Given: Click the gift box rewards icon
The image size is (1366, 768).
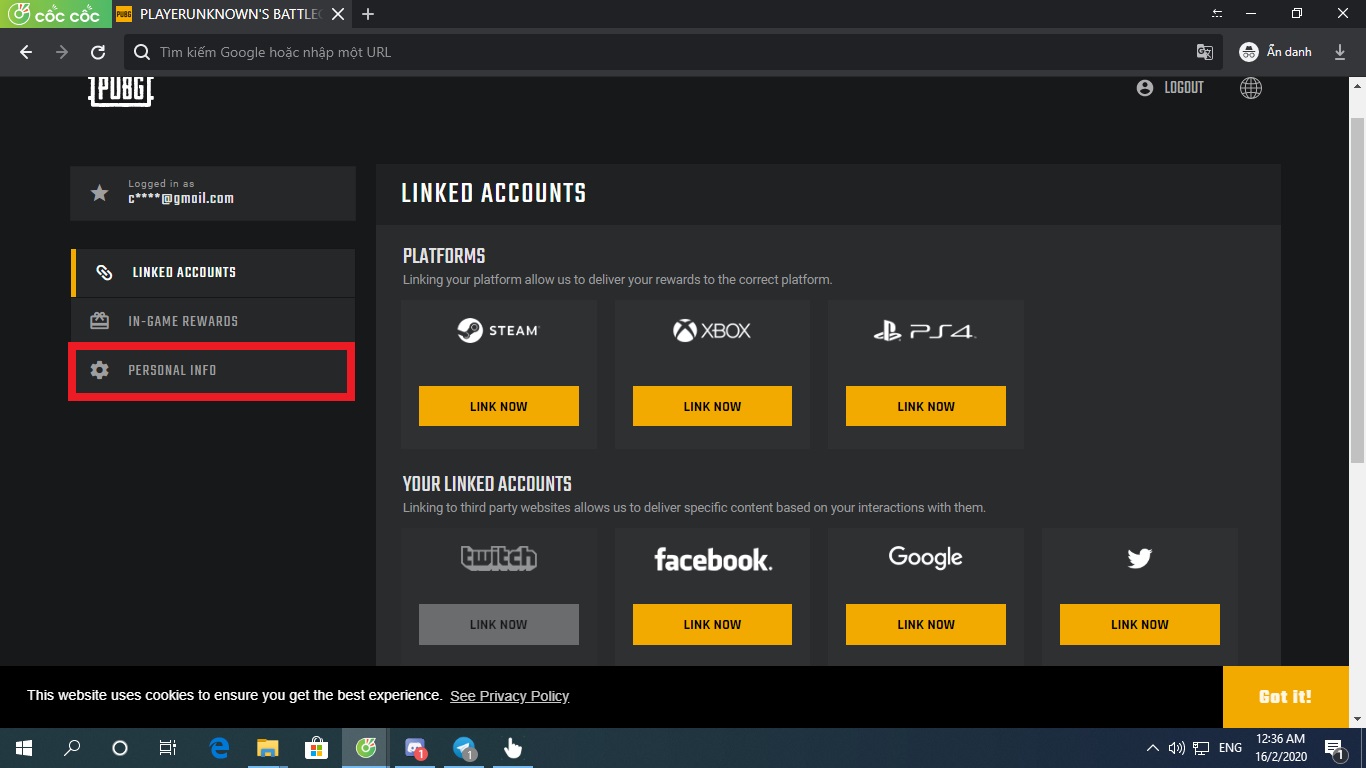Looking at the screenshot, I should click(99, 321).
